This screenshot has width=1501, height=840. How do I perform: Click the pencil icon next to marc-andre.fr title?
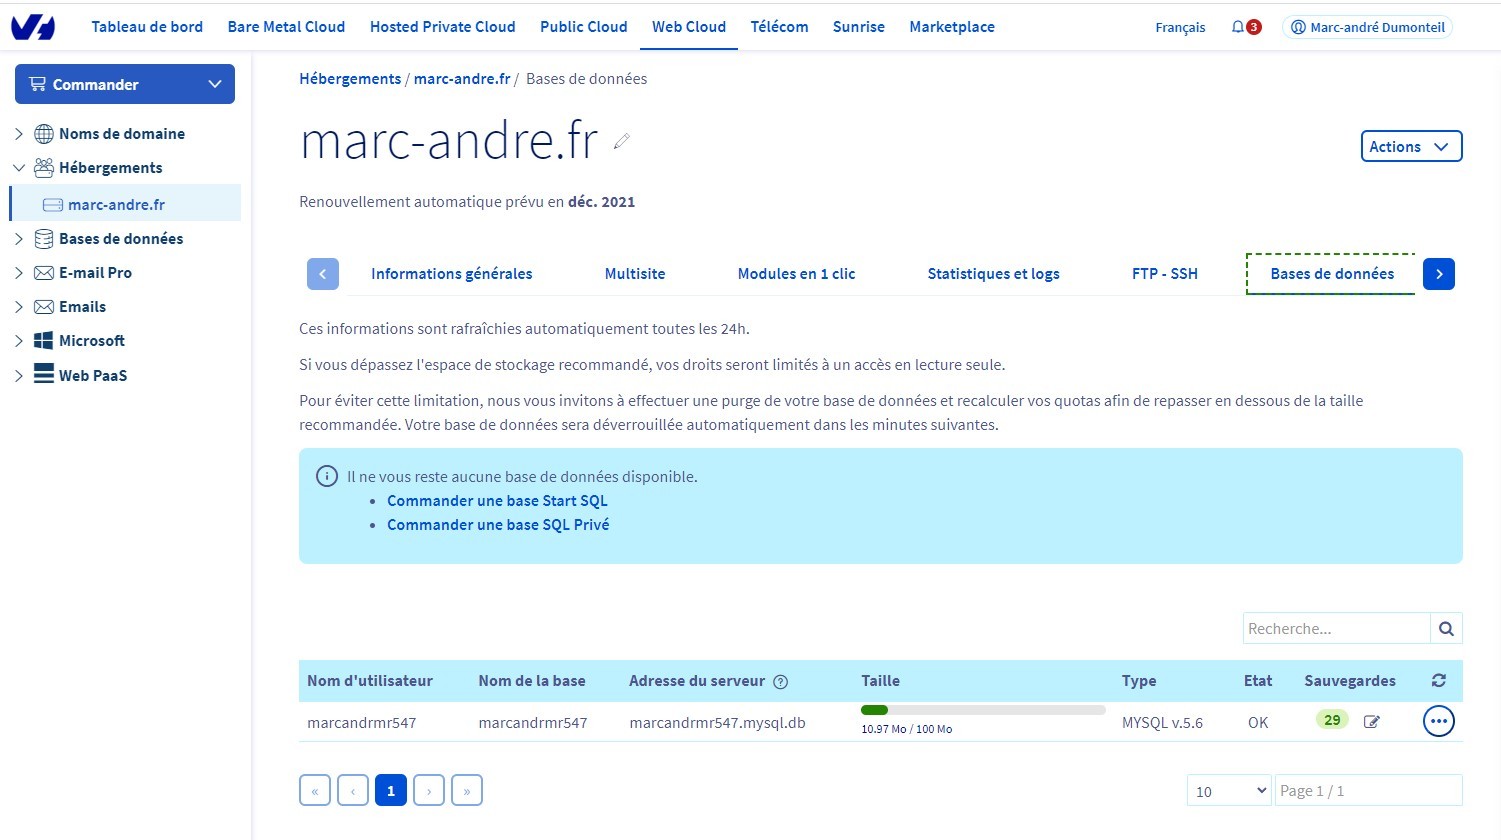622,141
